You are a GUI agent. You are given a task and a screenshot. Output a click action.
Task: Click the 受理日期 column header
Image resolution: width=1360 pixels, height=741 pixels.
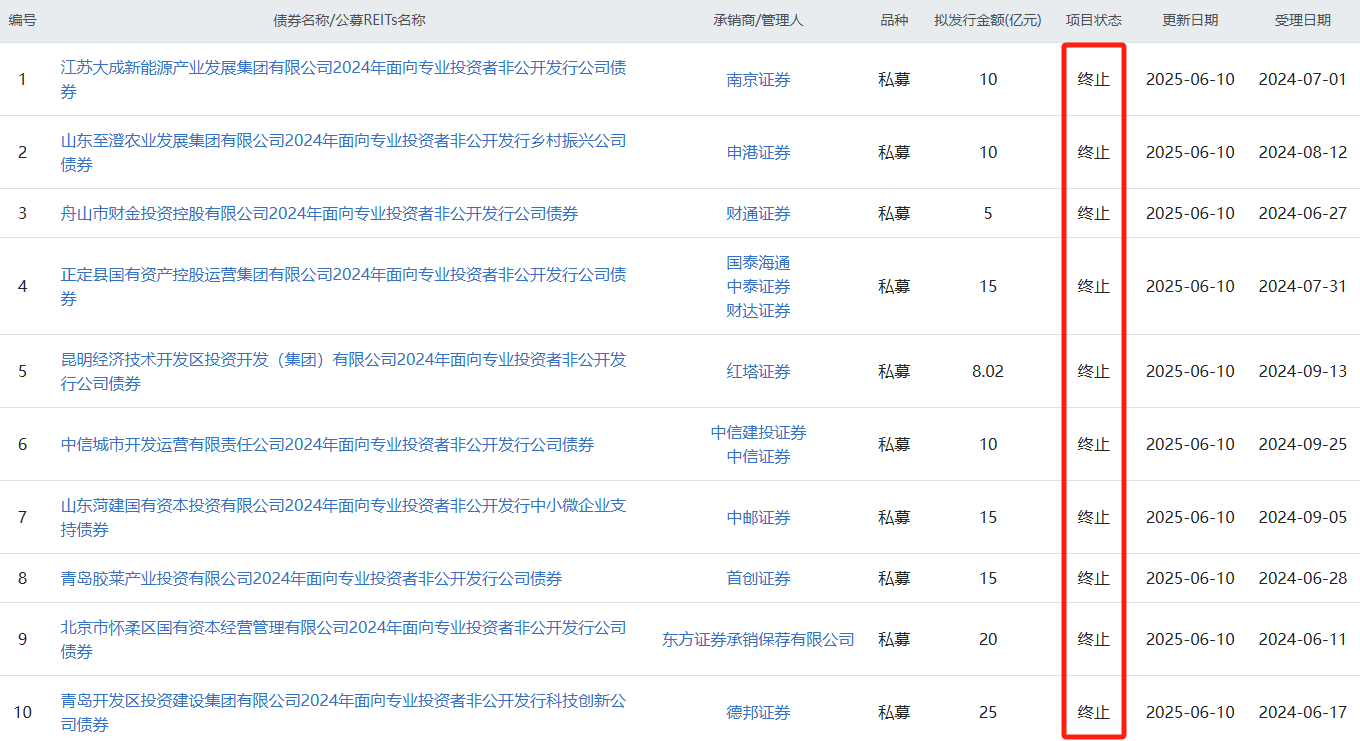[1303, 20]
